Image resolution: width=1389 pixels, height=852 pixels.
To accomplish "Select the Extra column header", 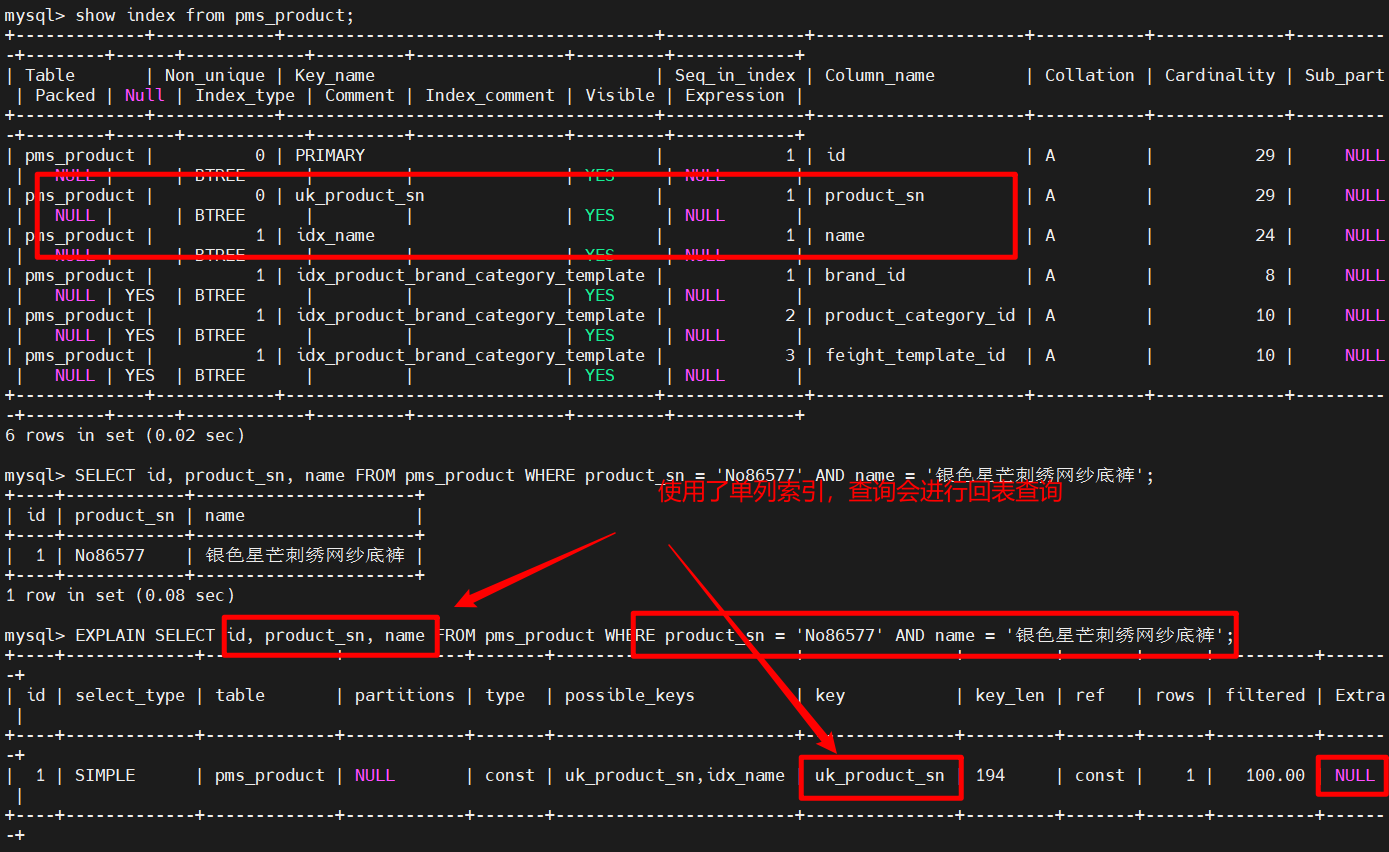I will pos(1360,696).
